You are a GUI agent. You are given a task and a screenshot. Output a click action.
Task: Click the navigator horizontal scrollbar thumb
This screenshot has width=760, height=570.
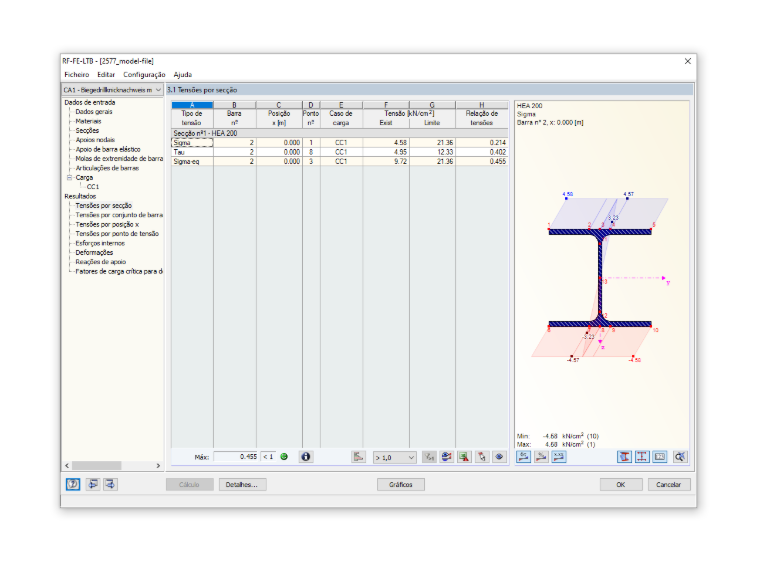(x=97, y=465)
